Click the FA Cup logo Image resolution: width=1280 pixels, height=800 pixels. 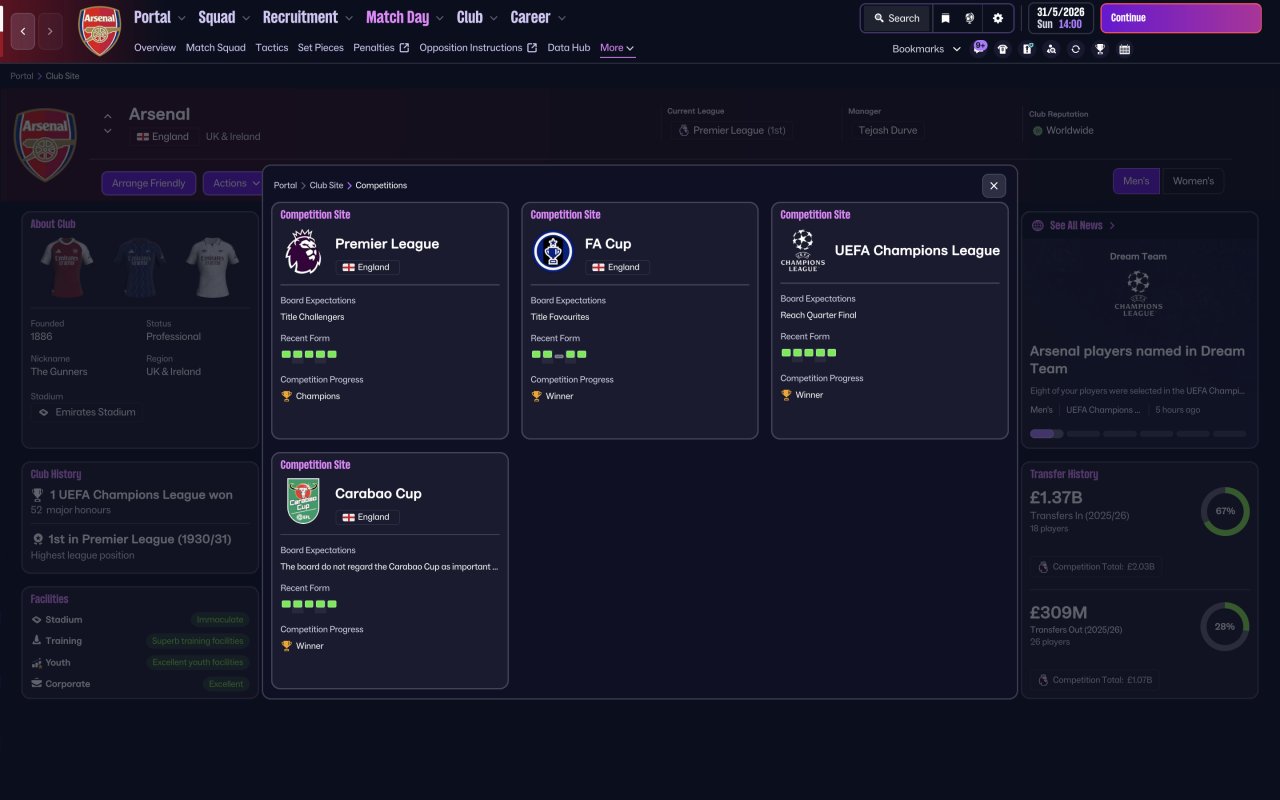[553, 252]
